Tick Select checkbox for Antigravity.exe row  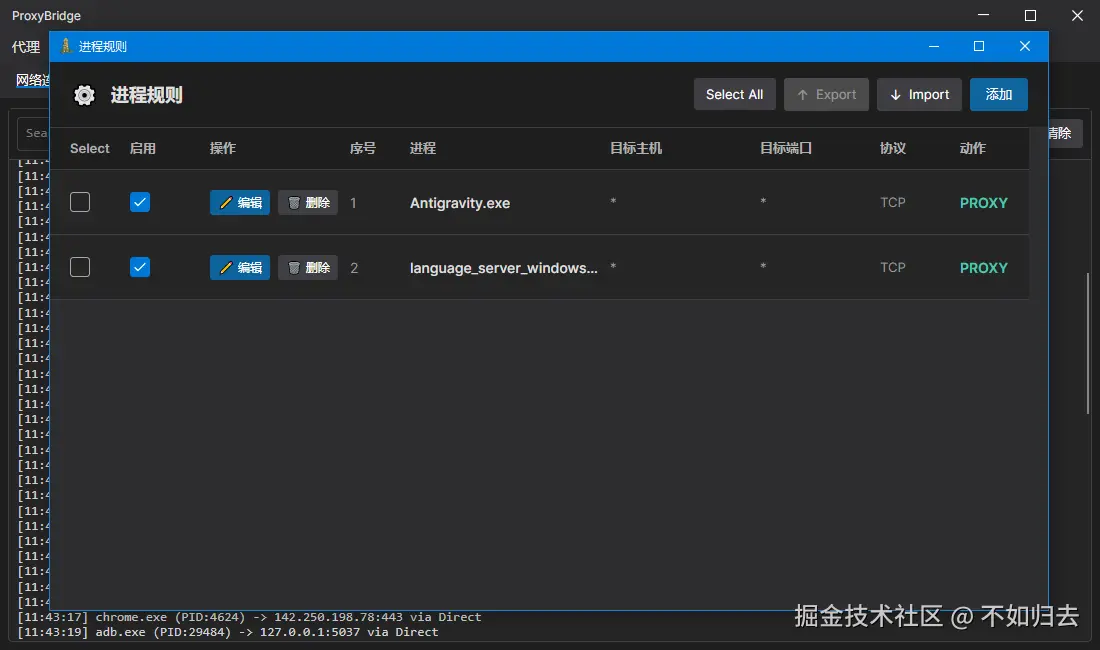click(x=80, y=203)
